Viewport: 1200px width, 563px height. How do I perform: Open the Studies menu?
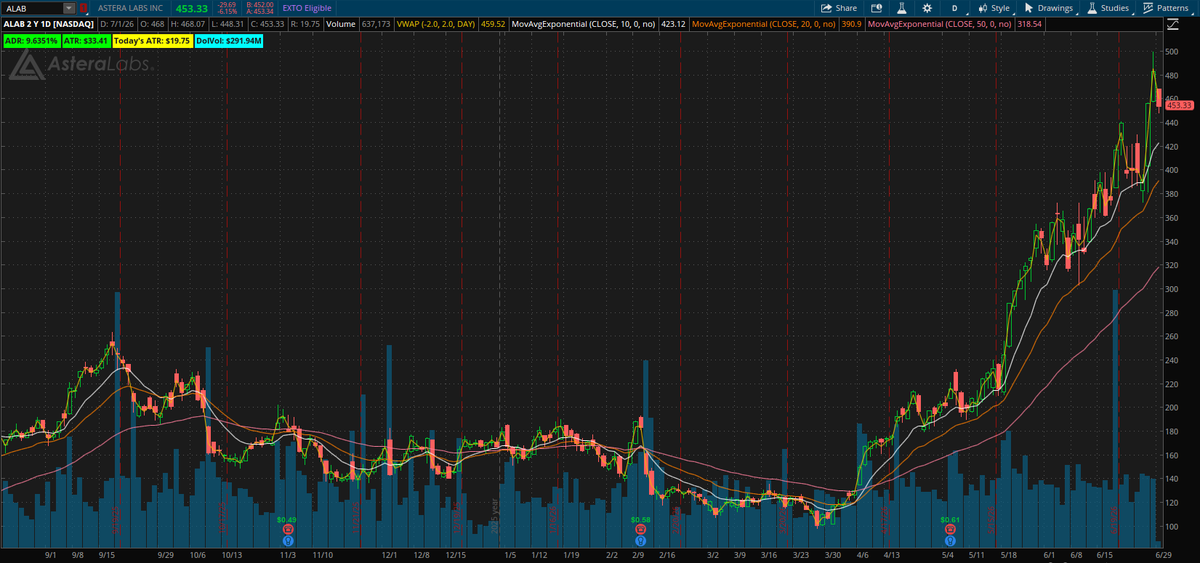coord(1107,7)
